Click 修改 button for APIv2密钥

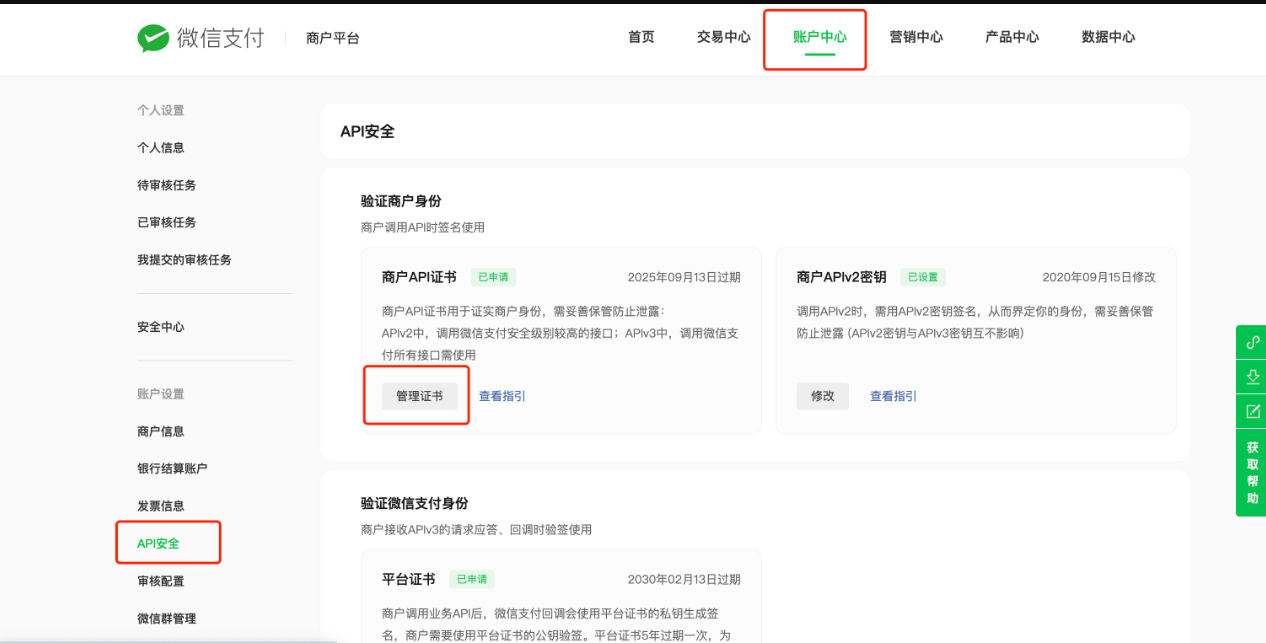(823, 396)
